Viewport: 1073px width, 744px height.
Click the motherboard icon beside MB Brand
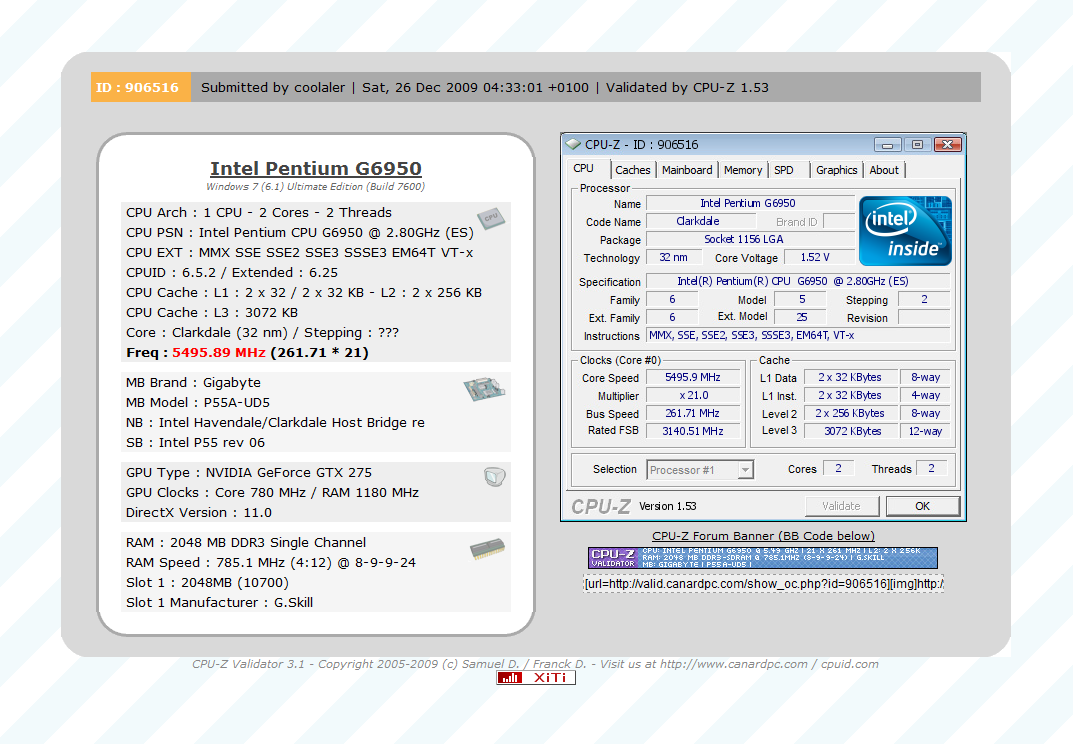[x=484, y=389]
